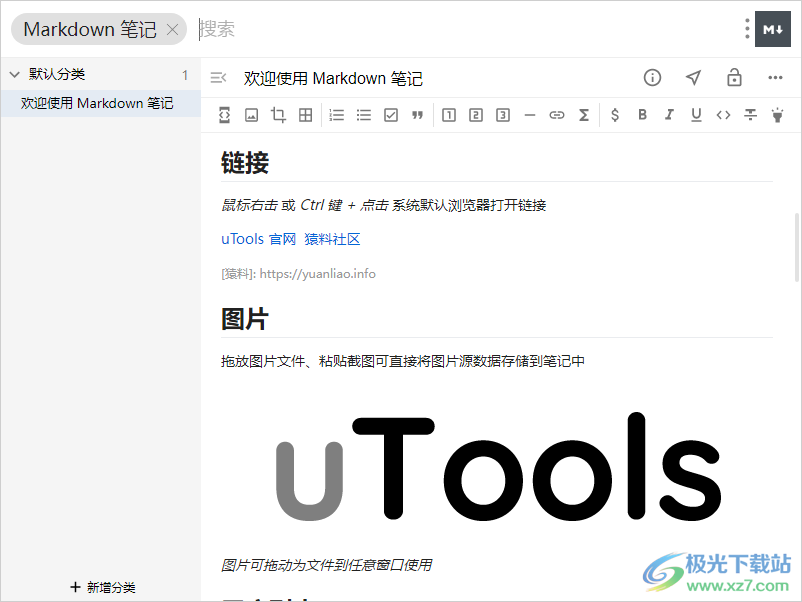
Task: Toggle the note lock icon
Action: point(734,77)
